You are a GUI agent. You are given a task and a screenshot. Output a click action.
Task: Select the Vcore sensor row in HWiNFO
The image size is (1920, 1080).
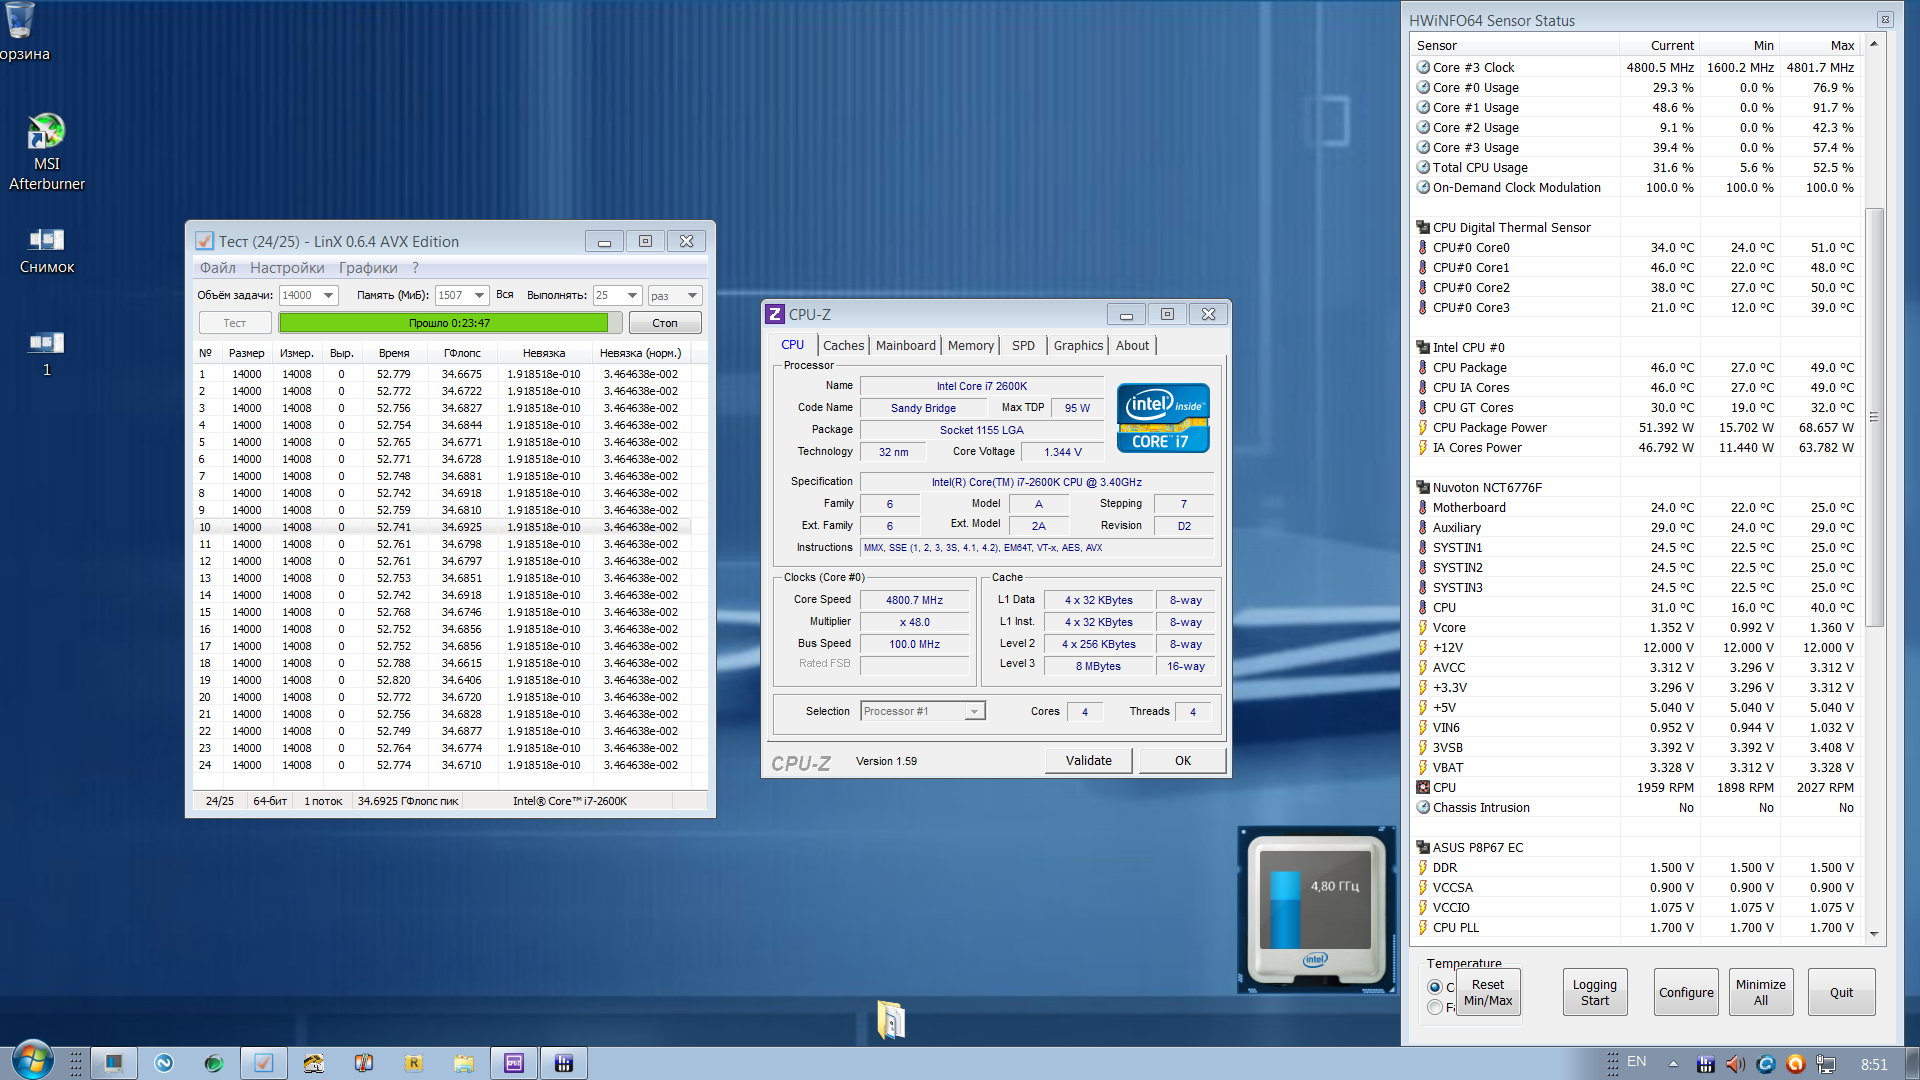pos(1635,627)
